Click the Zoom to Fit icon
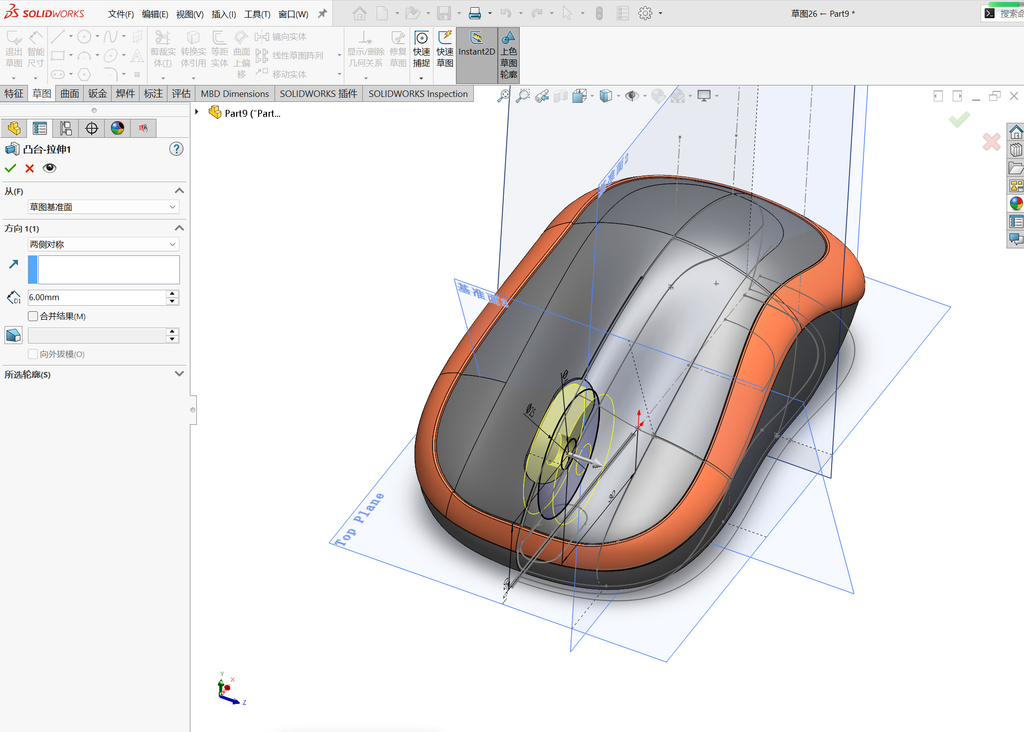This screenshot has width=1024, height=732. tap(504, 96)
